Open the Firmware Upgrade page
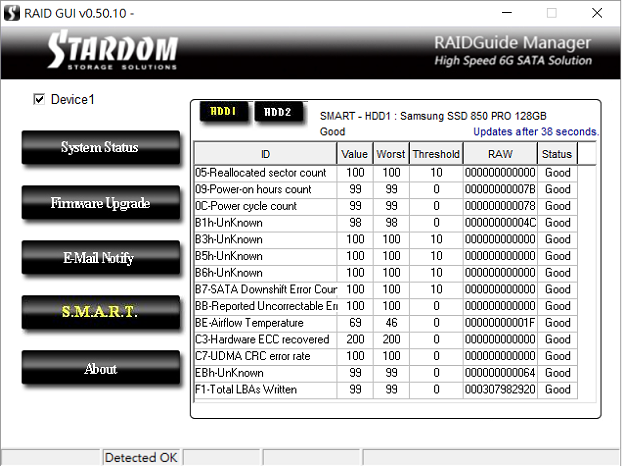622x466 pixels. (x=100, y=203)
